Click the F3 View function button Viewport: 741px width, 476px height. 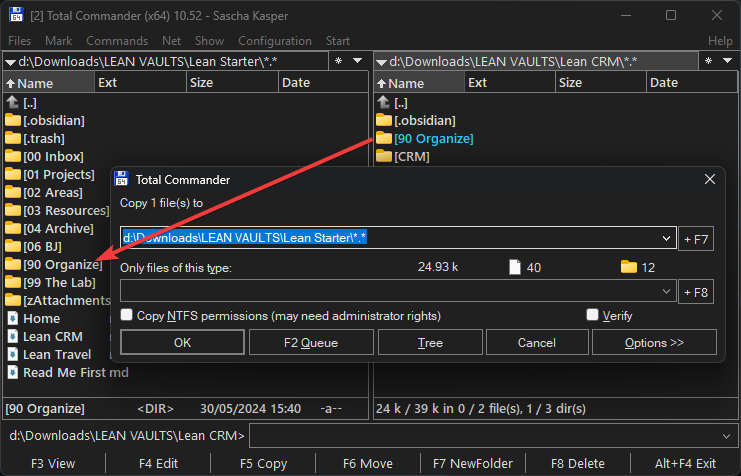point(53,464)
